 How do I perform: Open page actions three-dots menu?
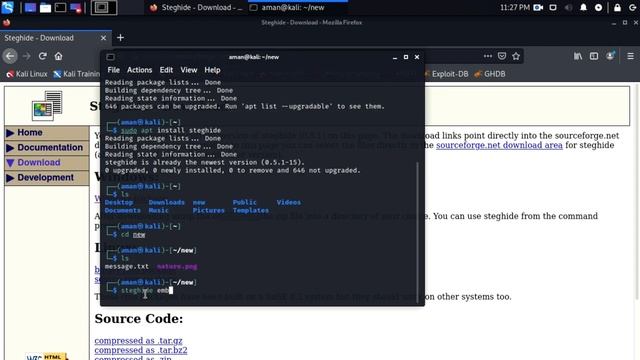pyautogui.click(x=488, y=56)
